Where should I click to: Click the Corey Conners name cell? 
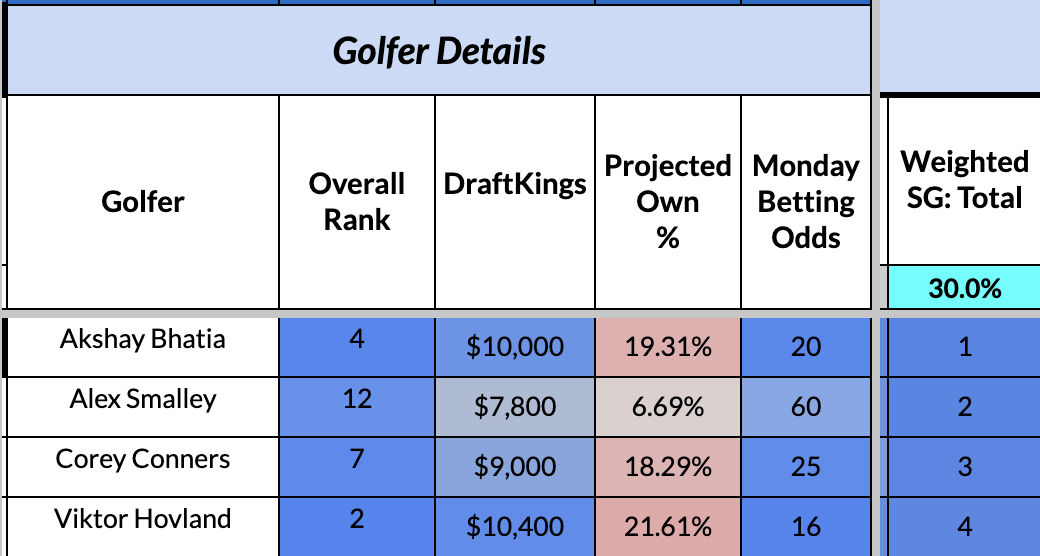point(143,460)
